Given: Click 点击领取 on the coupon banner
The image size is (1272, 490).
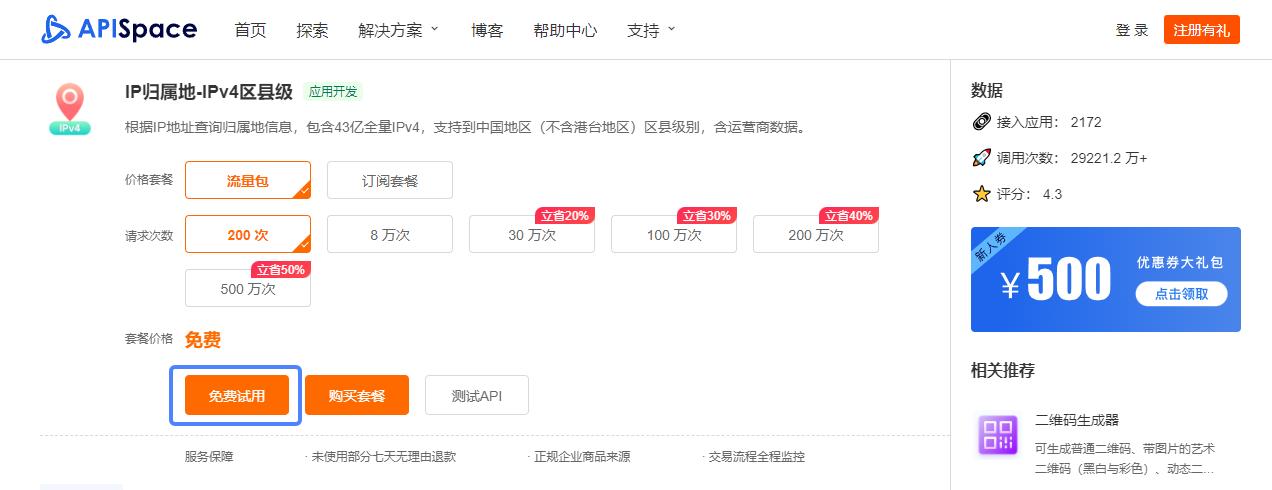Looking at the screenshot, I should pyautogui.click(x=1181, y=294).
